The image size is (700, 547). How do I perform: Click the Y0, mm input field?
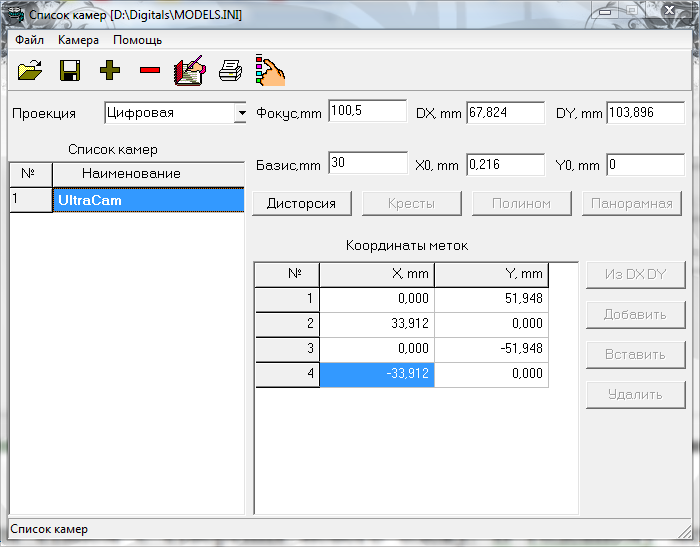click(646, 165)
